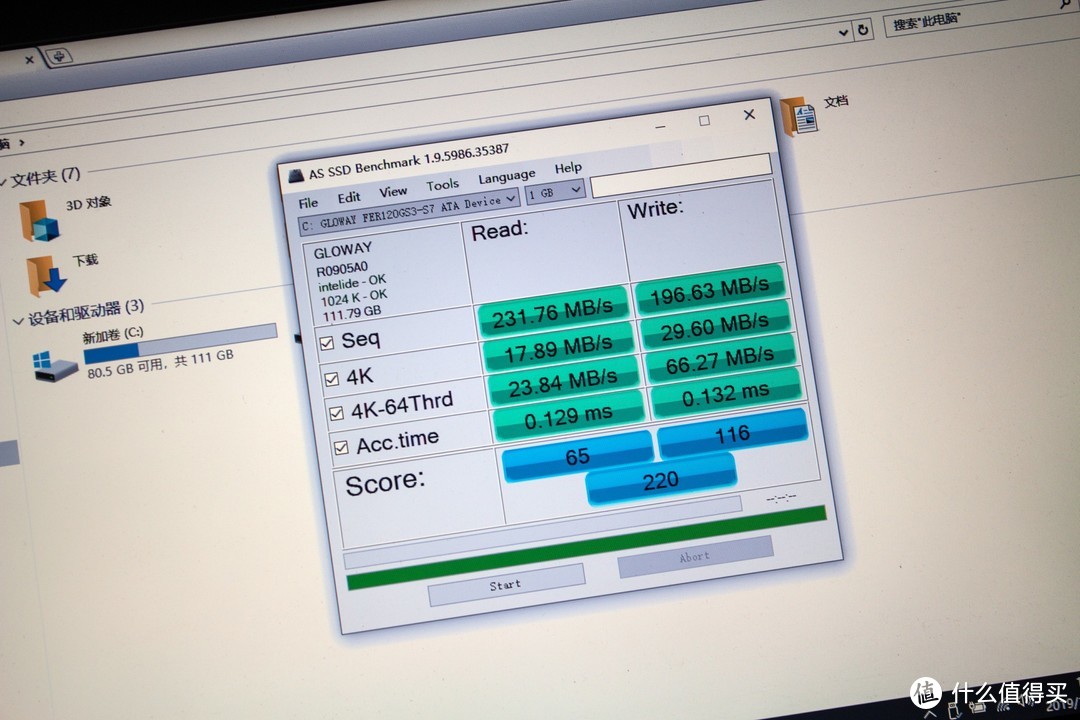The width and height of the screenshot is (1080, 720).
Task: Open the Edit menu
Action: pos(349,197)
